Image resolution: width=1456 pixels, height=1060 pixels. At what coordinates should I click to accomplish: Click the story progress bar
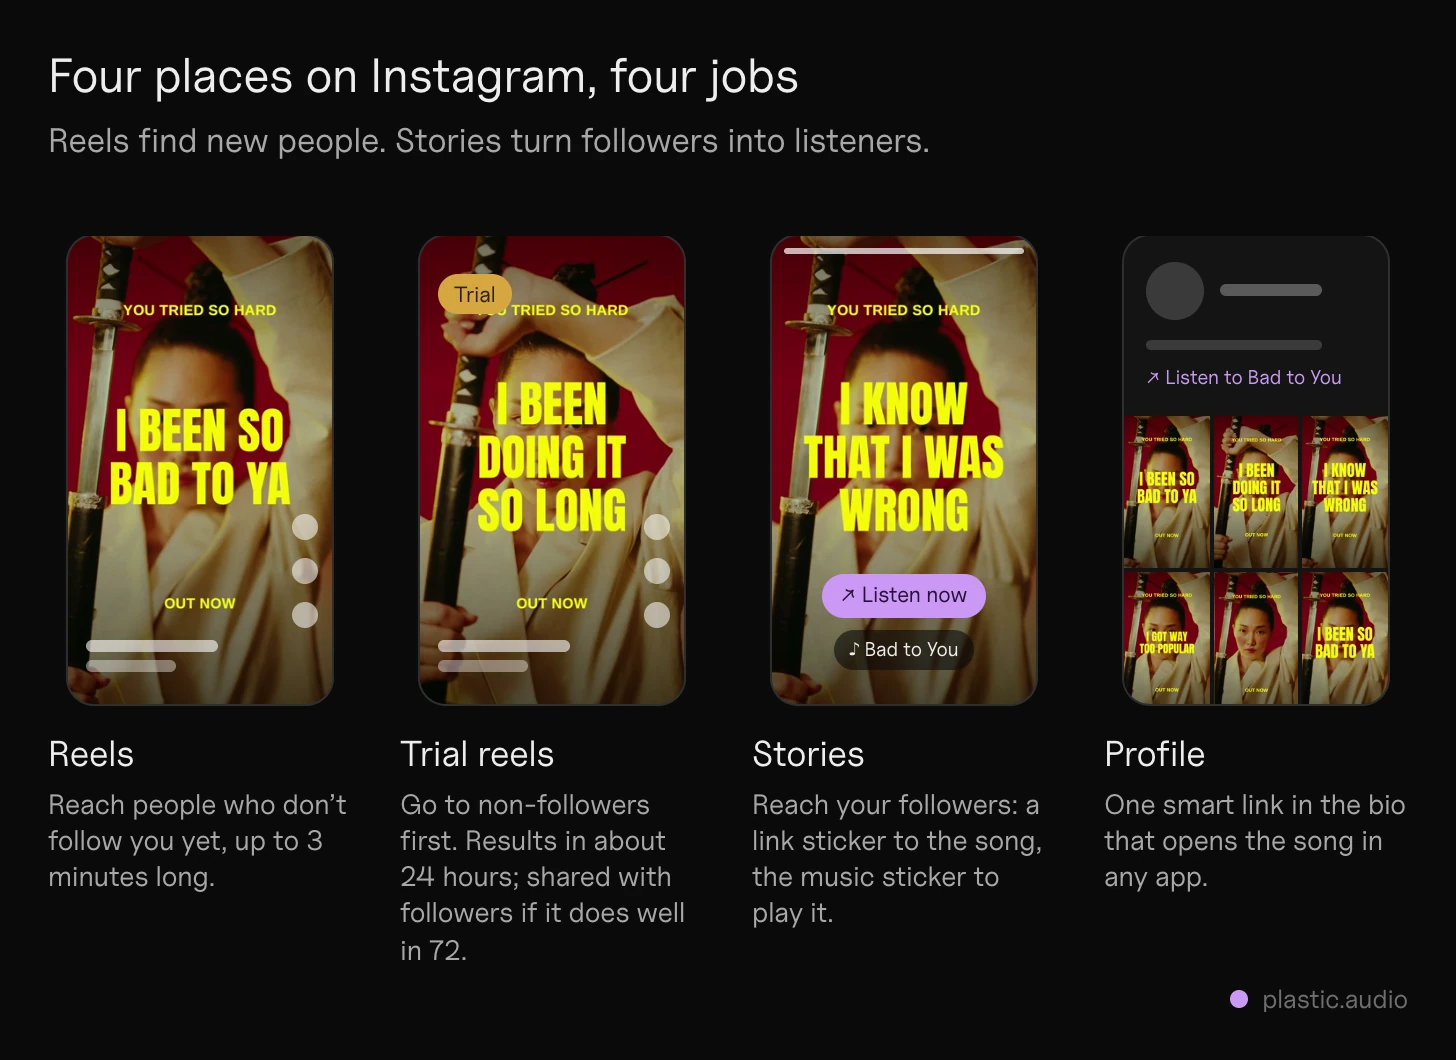(904, 251)
